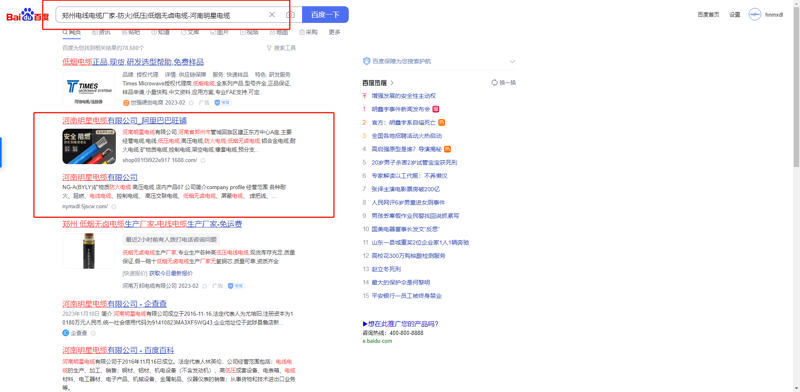Click the 安全阻燃 cable thumbnail image

click(x=89, y=146)
